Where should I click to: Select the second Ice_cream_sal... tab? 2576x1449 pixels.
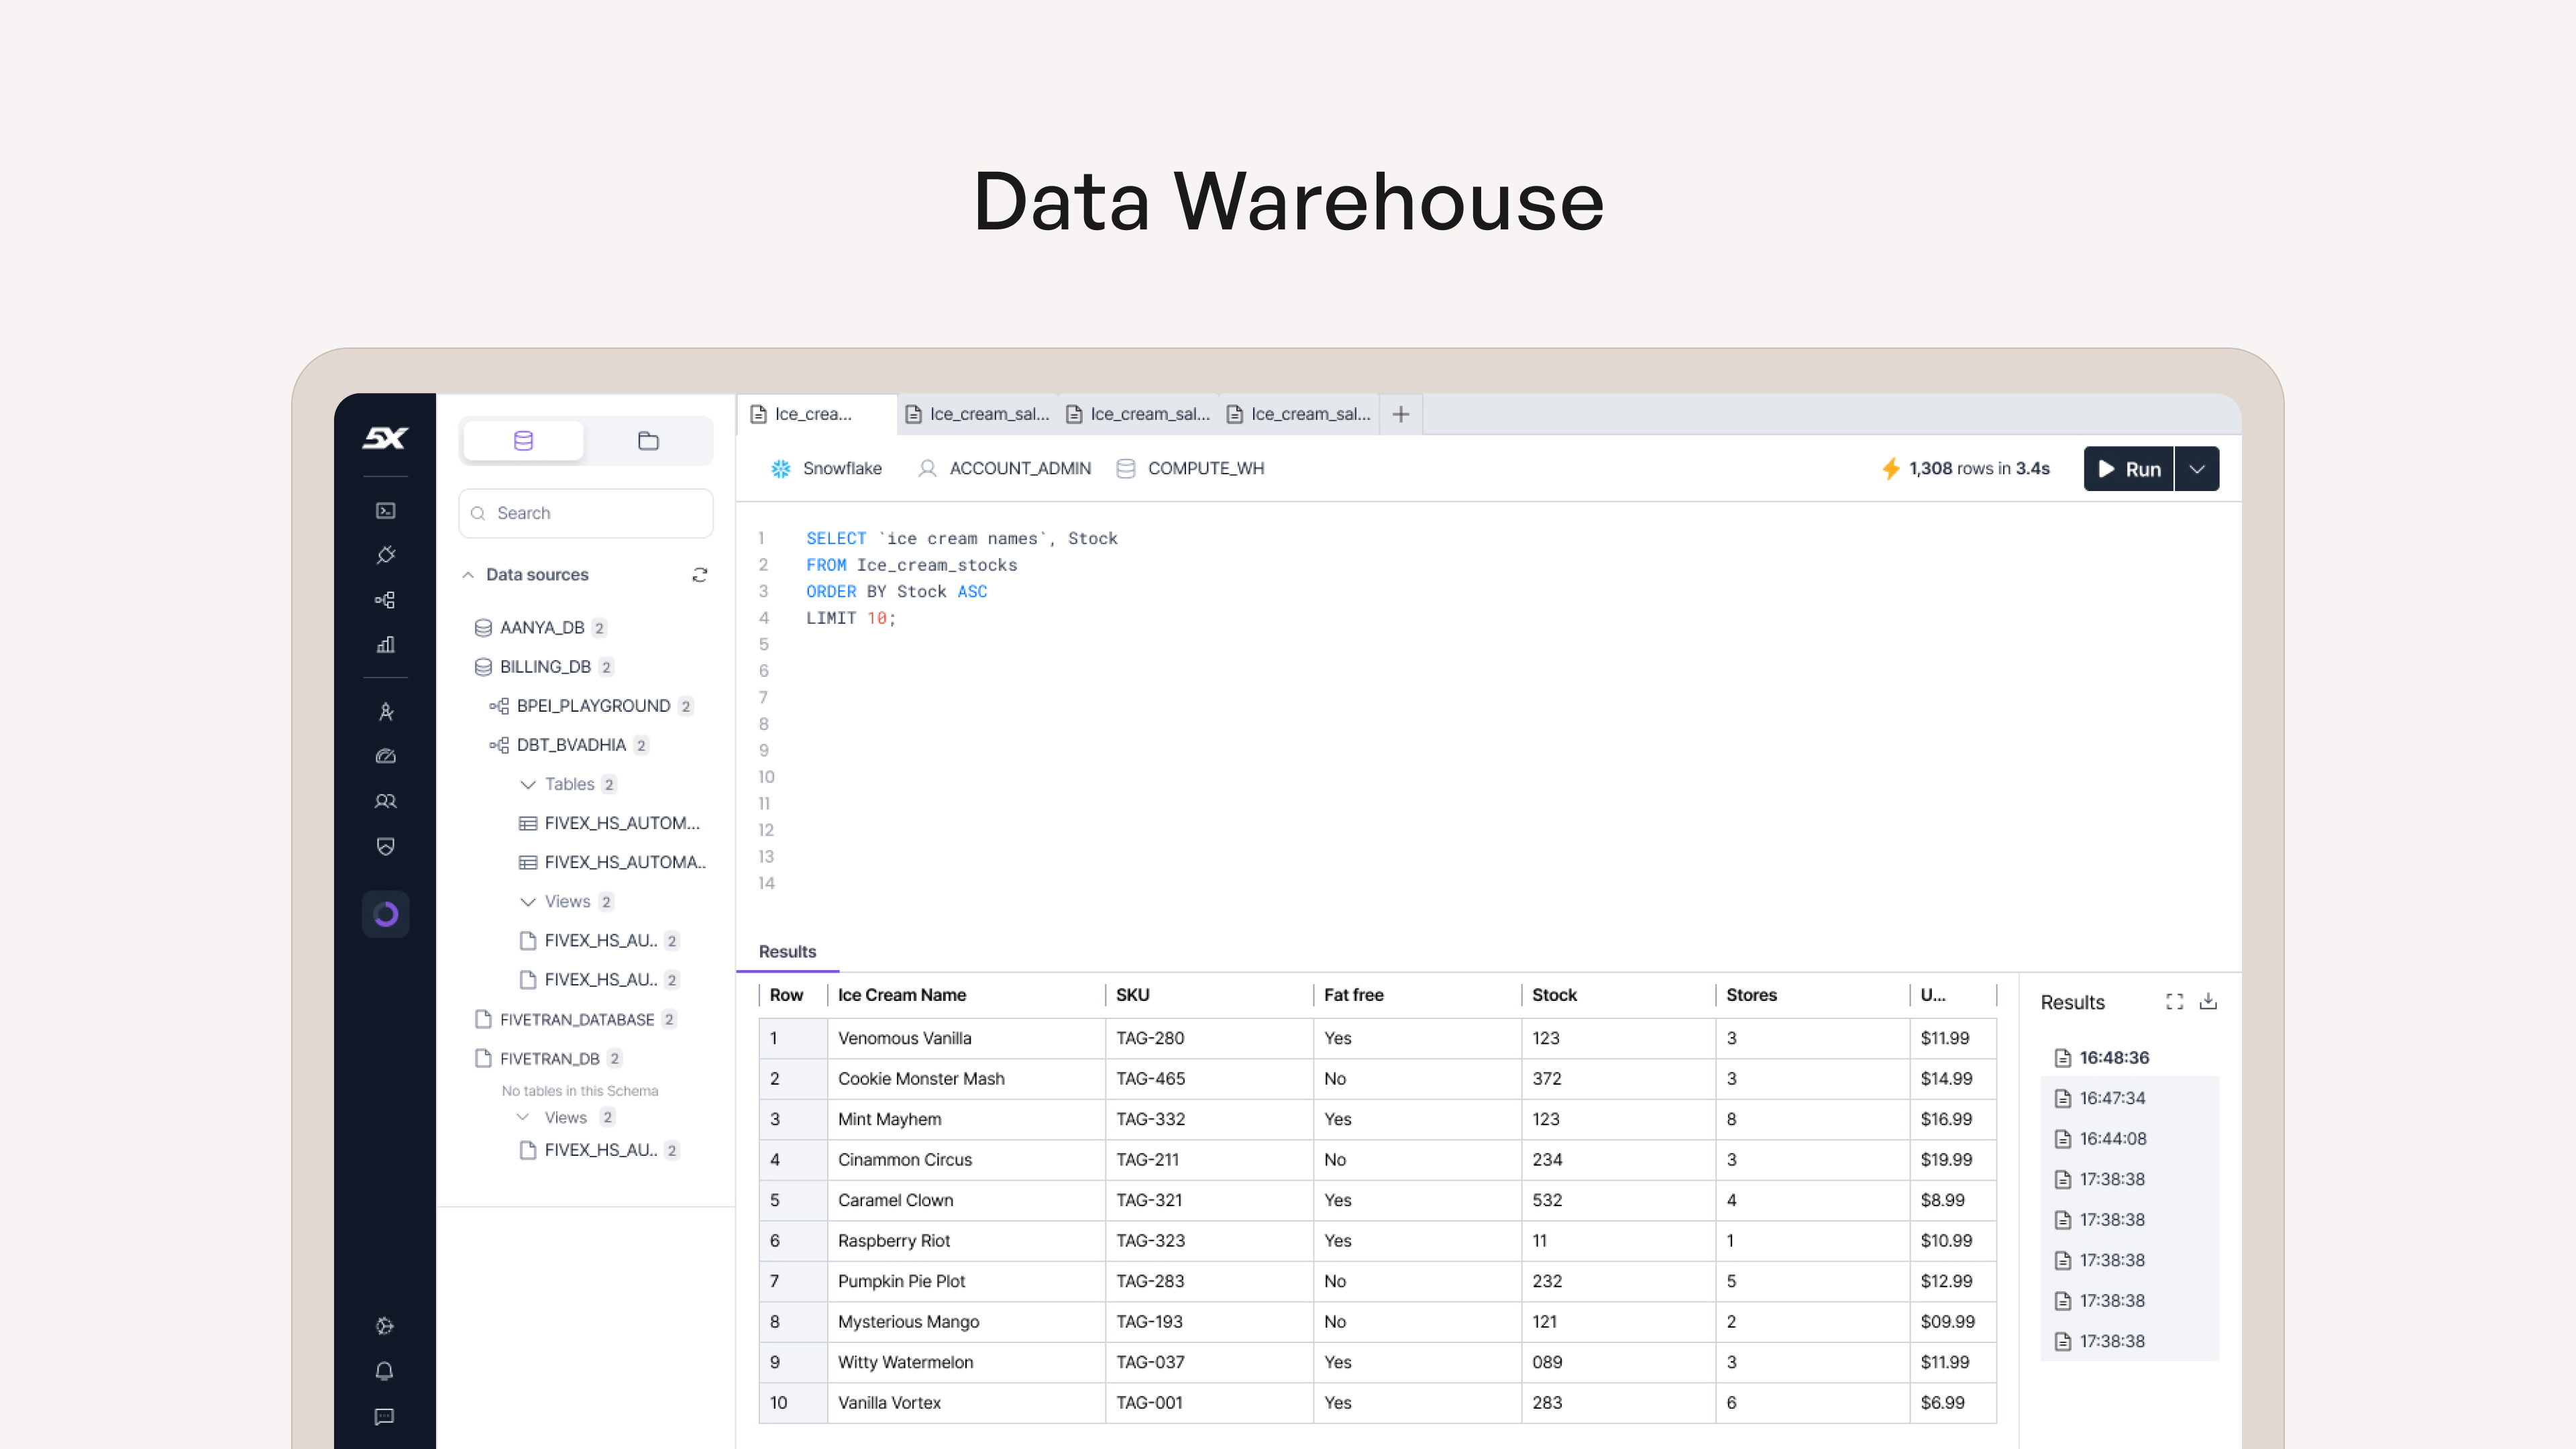pyautogui.click(x=1138, y=414)
